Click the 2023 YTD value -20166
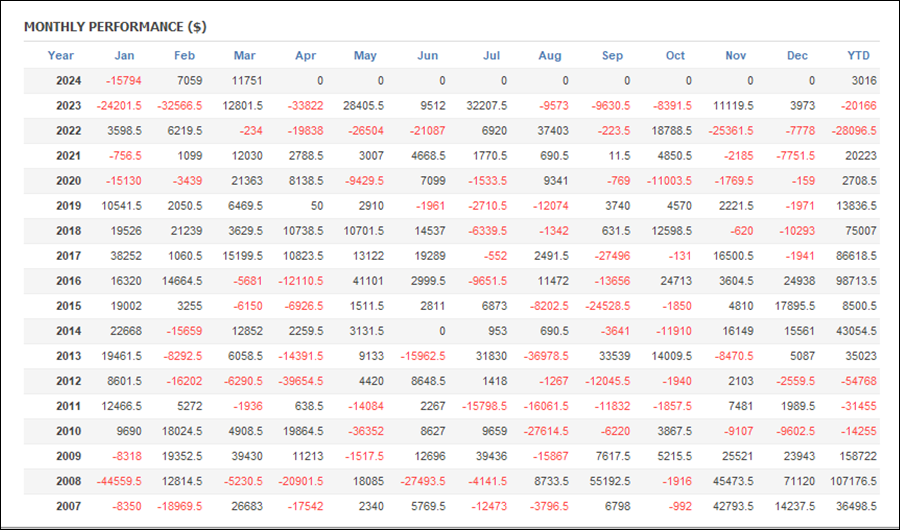Image resolution: width=900 pixels, height=530 pixels. 859,106
